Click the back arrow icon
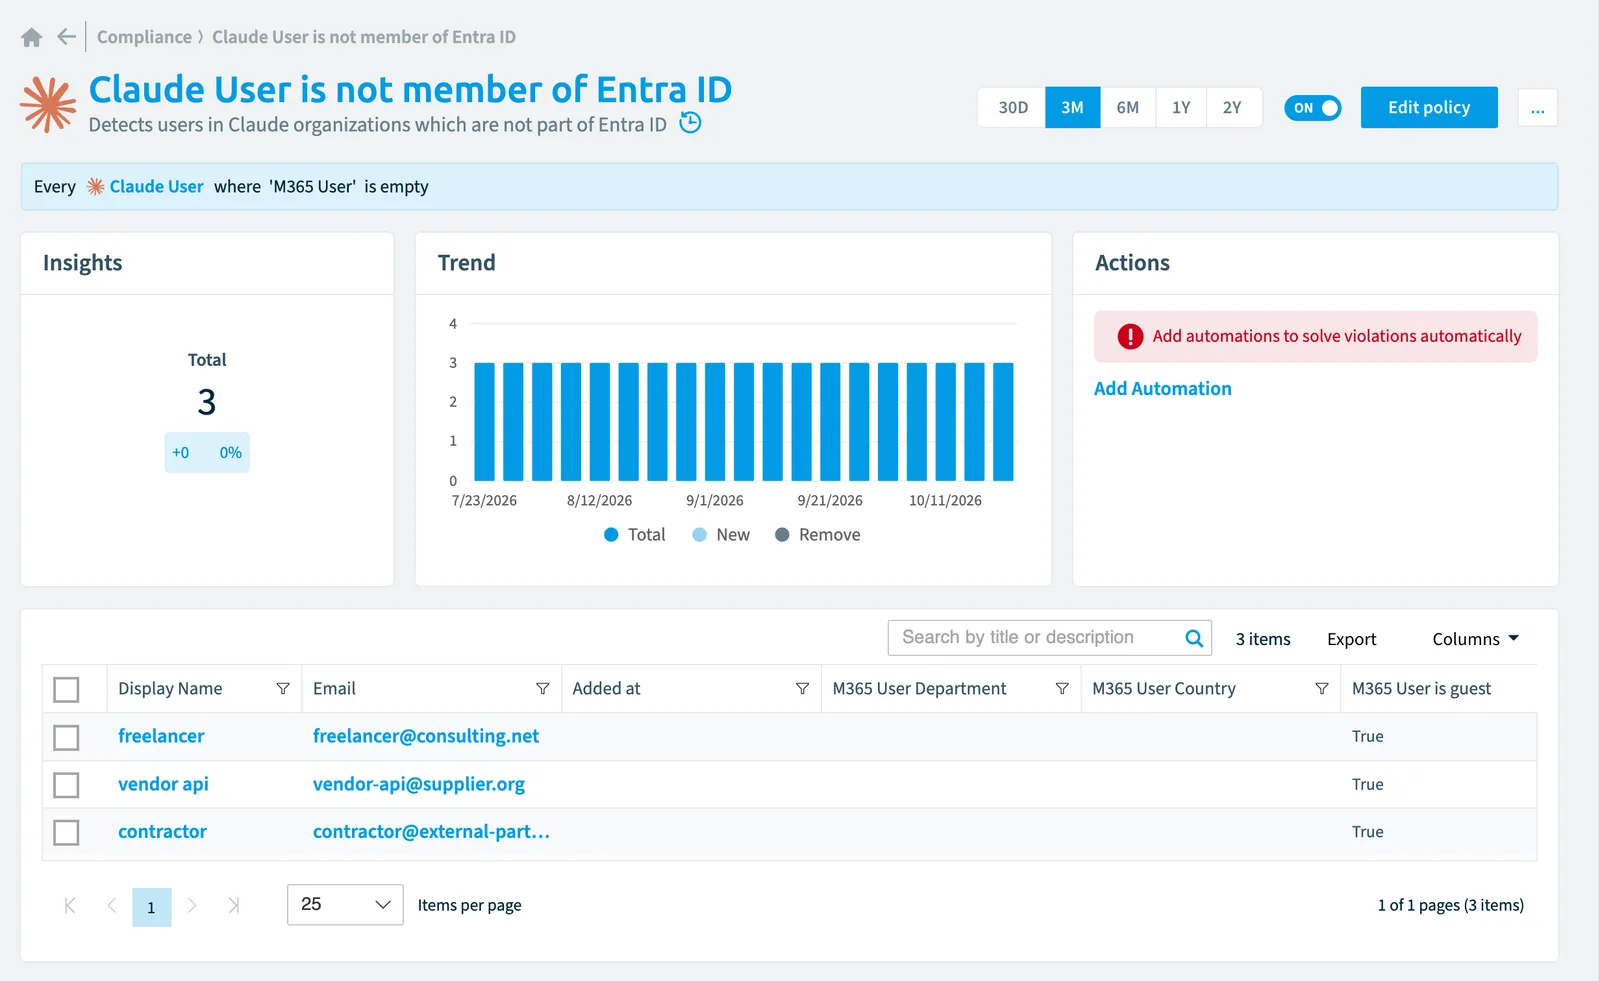This screenshot has height=981, width=1600. click(x=66, y=37)
